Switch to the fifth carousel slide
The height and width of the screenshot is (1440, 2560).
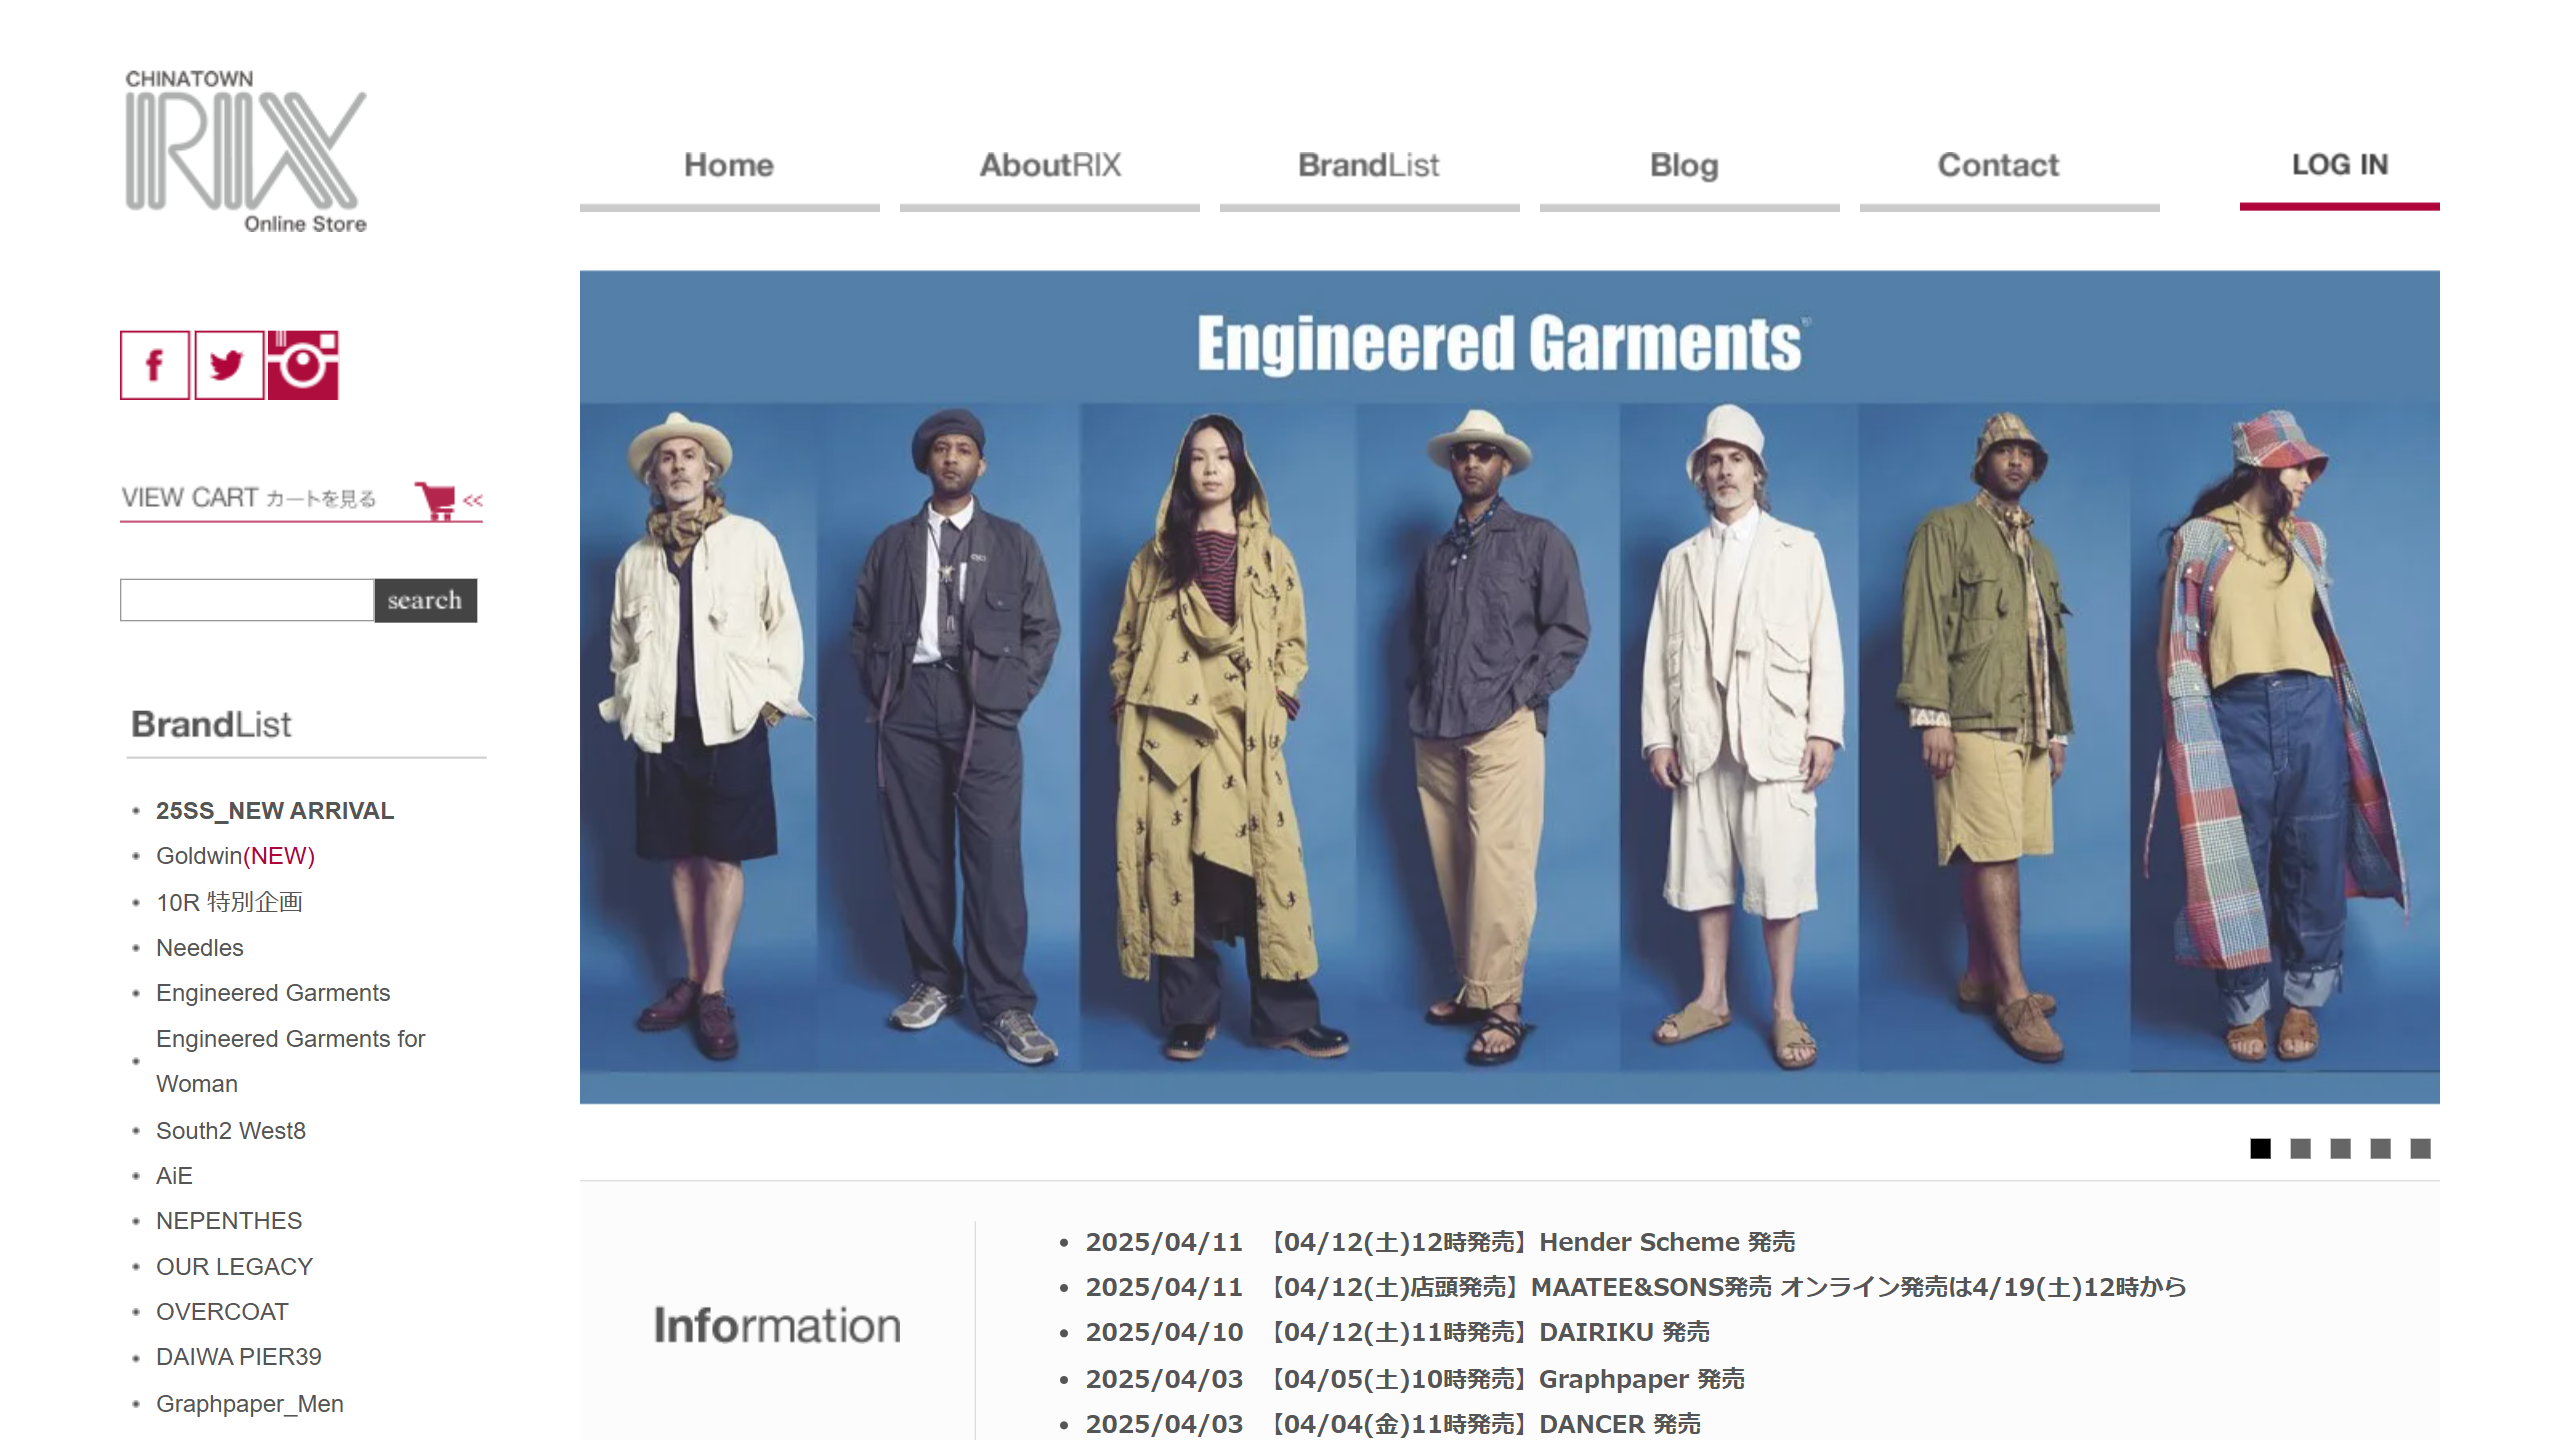[2420, 1149]
